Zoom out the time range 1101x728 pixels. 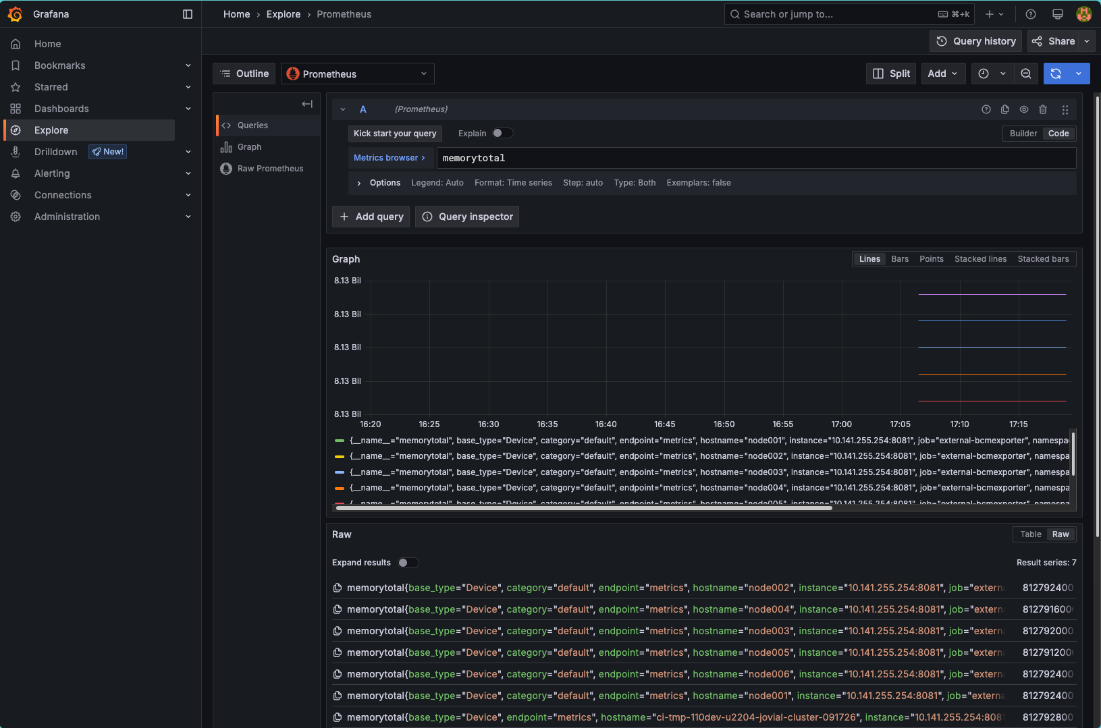[1026, 73]
